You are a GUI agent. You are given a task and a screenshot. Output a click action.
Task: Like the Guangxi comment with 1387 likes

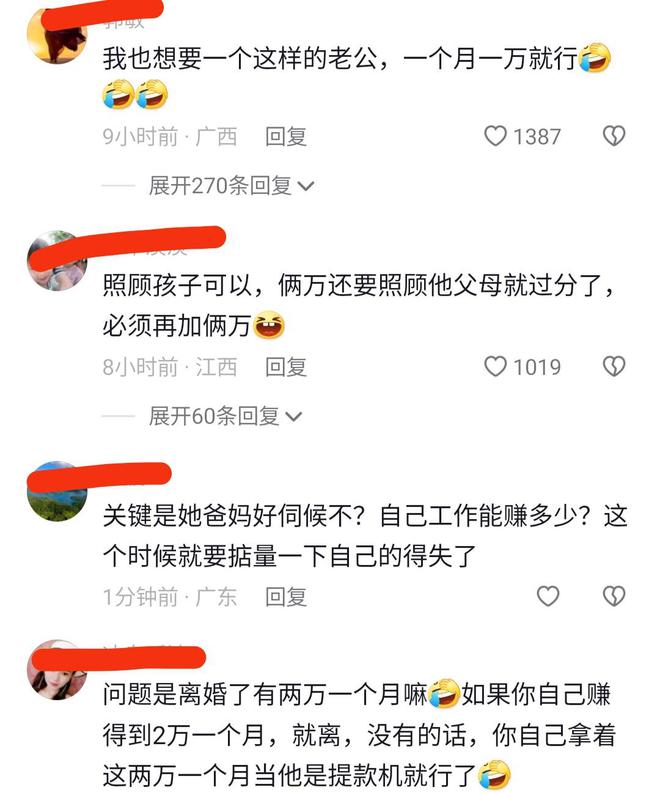point(495,136)
